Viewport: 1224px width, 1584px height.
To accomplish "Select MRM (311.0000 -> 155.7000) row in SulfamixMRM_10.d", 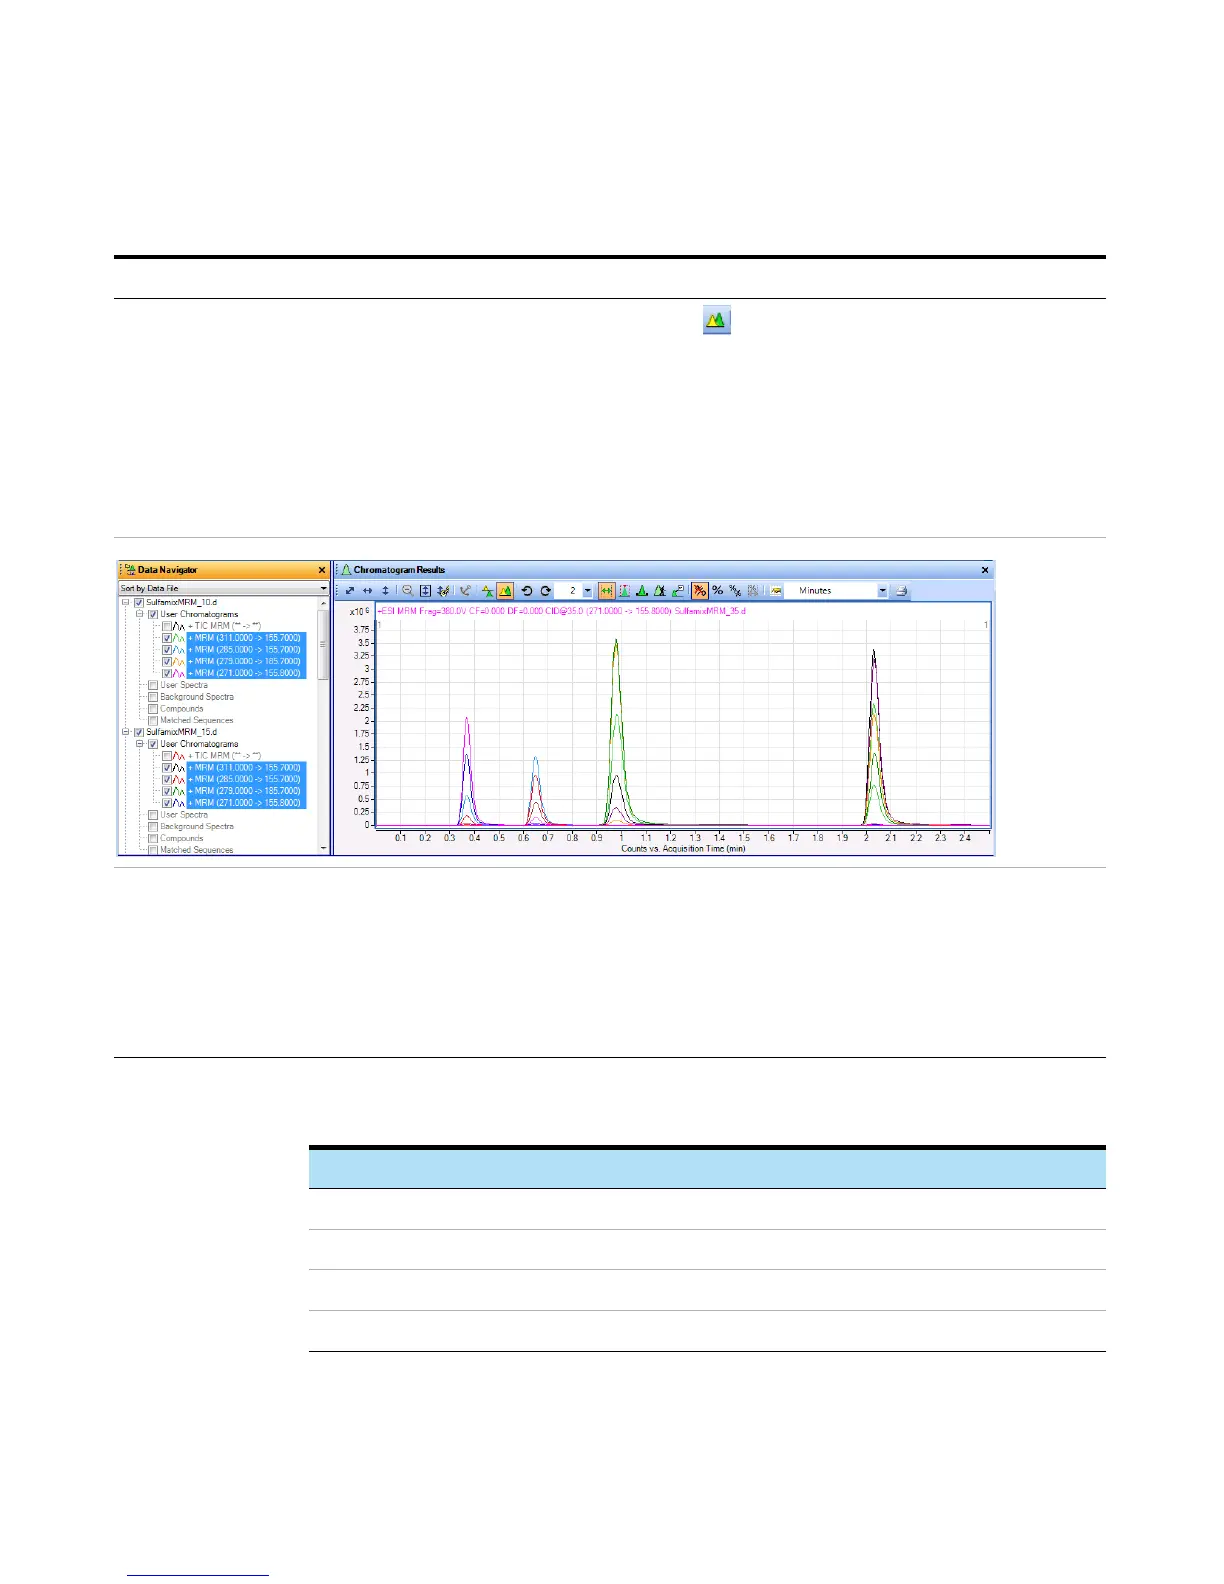I will click(245, 638).
